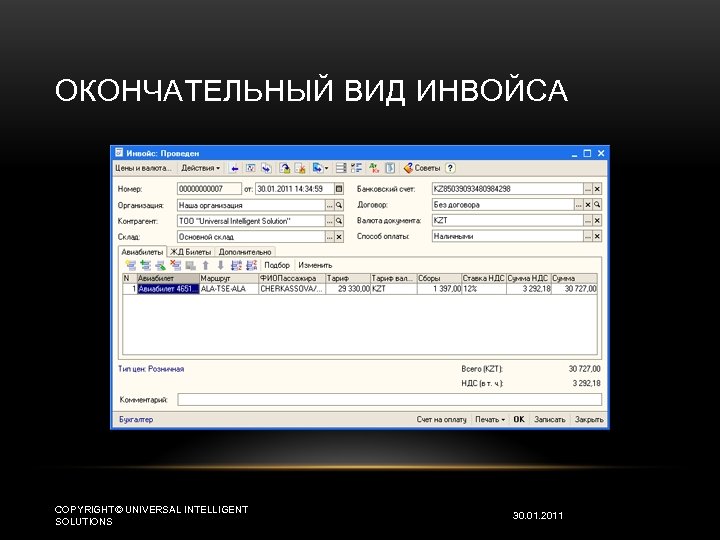This screenshot has height=540, width=720.
Task: Click the post document icon with green arrow
Action: pos(285,169)
